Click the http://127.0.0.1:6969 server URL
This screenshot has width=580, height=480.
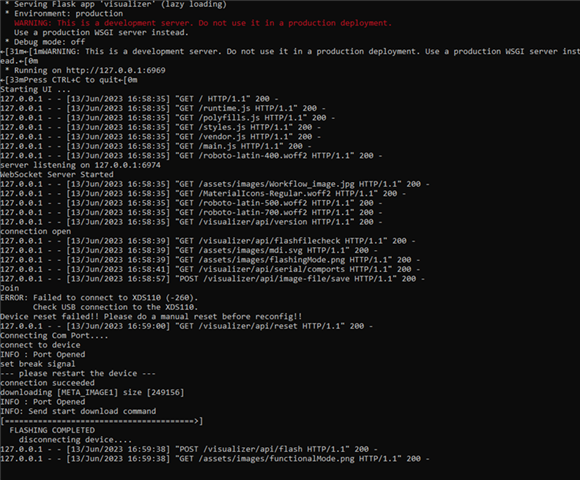pyautogui.click(x=115, y=70)
